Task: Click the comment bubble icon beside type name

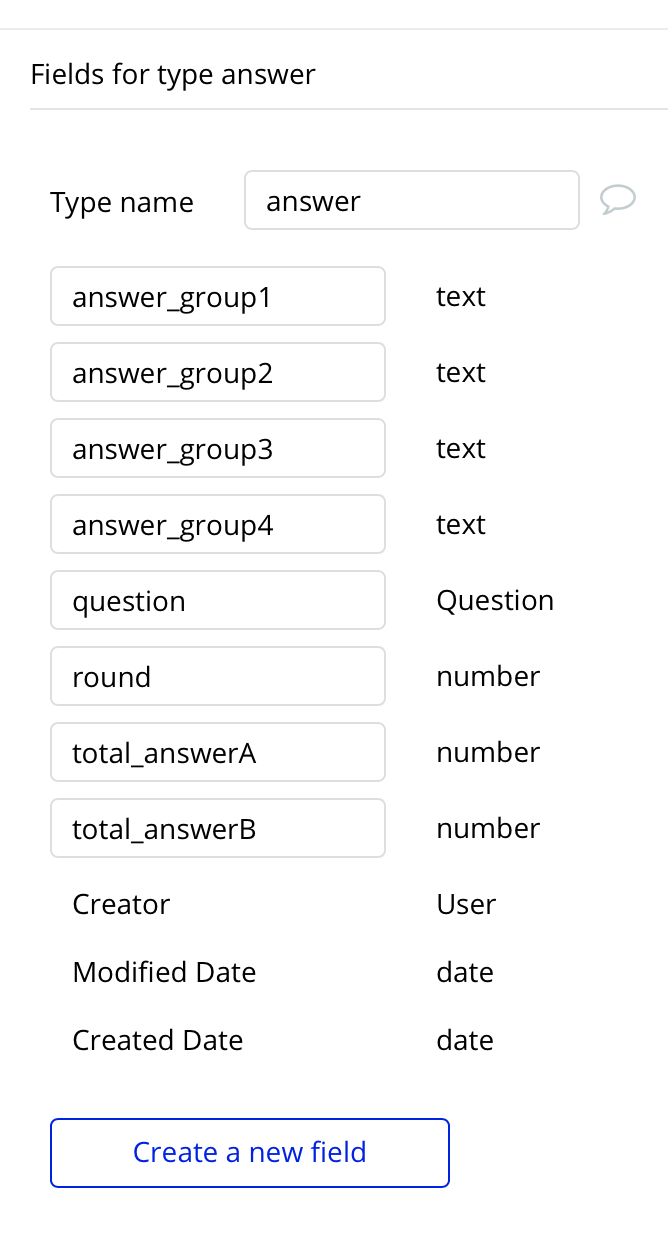Action: point(618,200)
